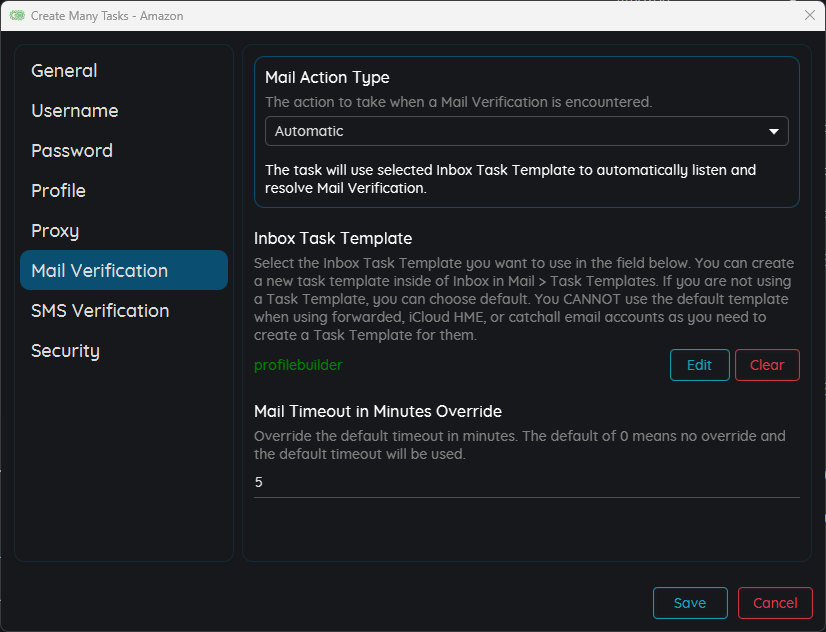Click the app icon in the title bar

[x=17, y=15]
